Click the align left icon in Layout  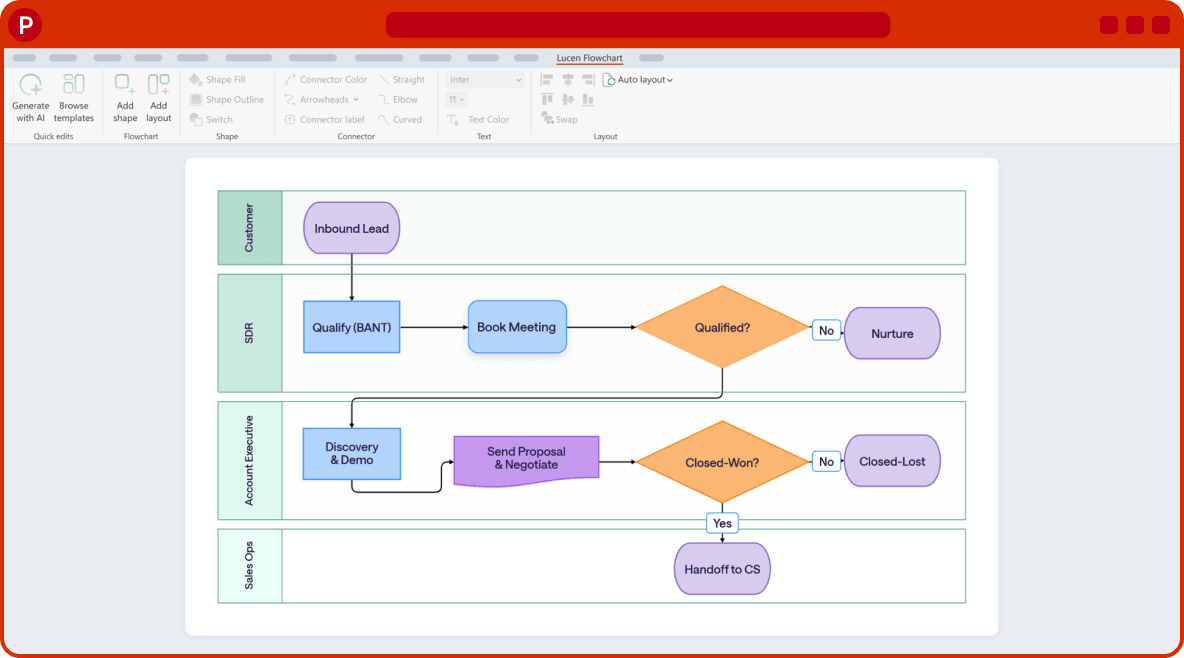click(547, 79)
